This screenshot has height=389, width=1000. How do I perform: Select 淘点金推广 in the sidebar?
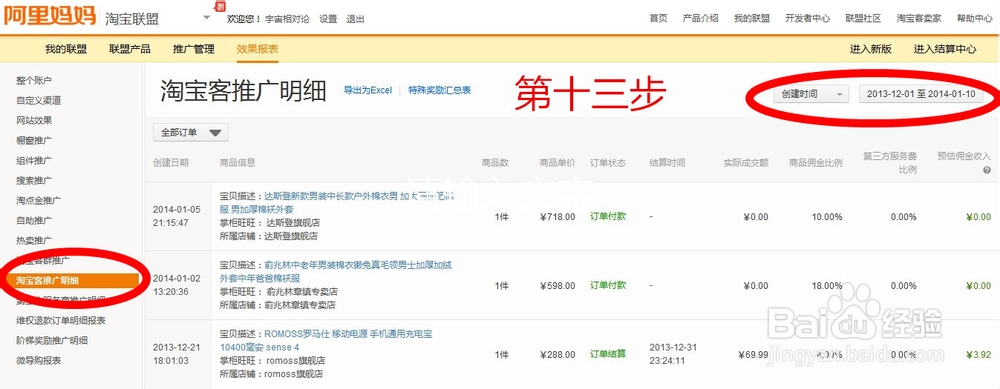click(38, 200)
